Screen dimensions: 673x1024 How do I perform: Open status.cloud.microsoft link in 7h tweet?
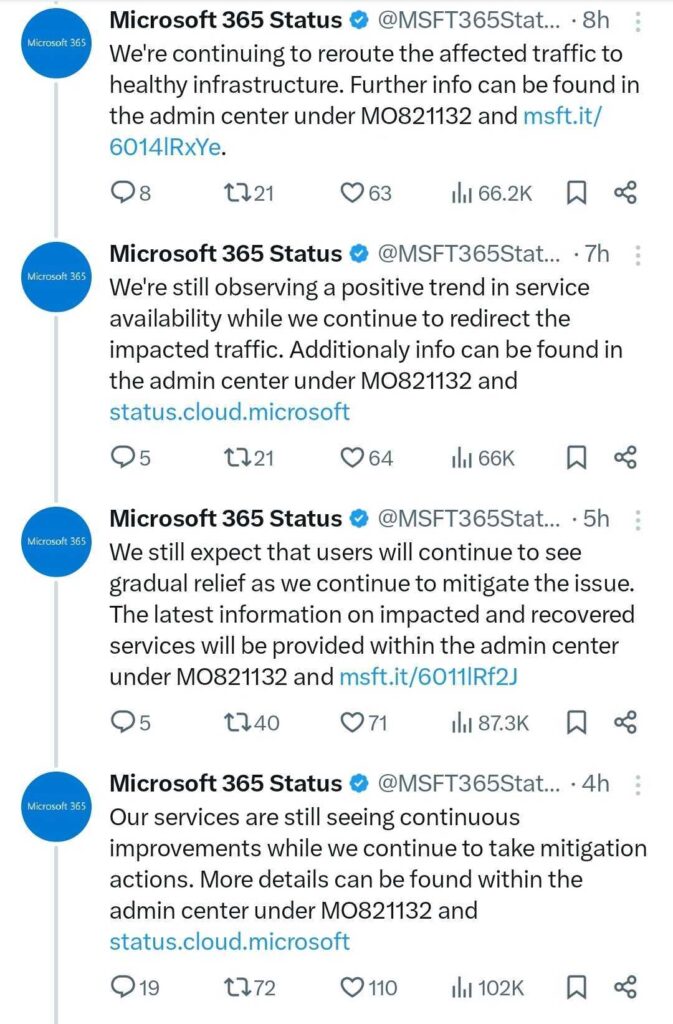[x=230, y=411]
